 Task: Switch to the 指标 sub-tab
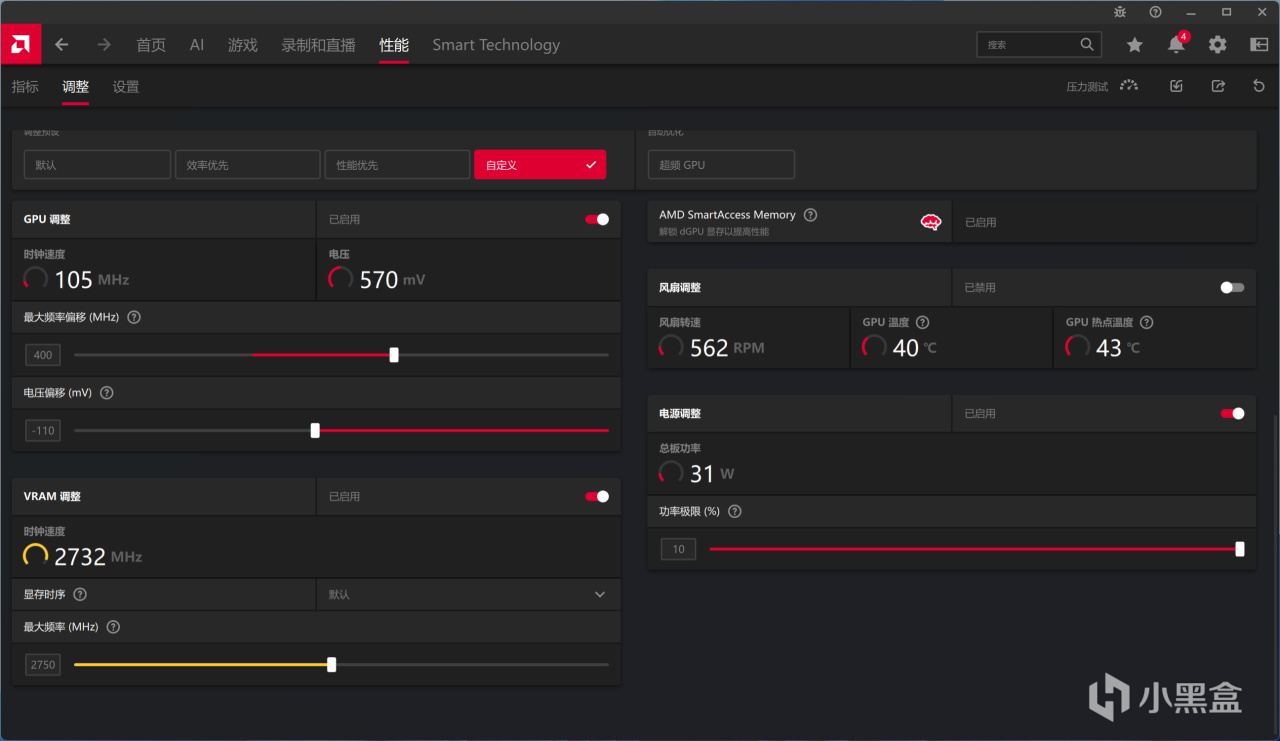25,87
